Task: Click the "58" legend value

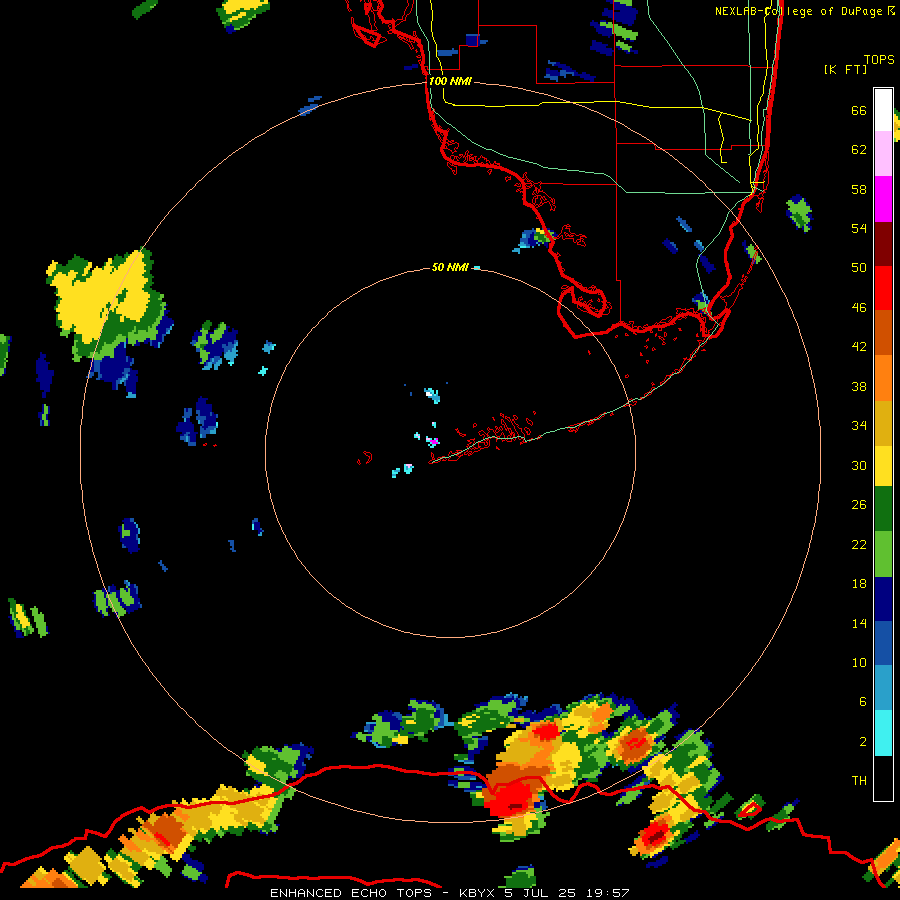Action: (859, 189)
